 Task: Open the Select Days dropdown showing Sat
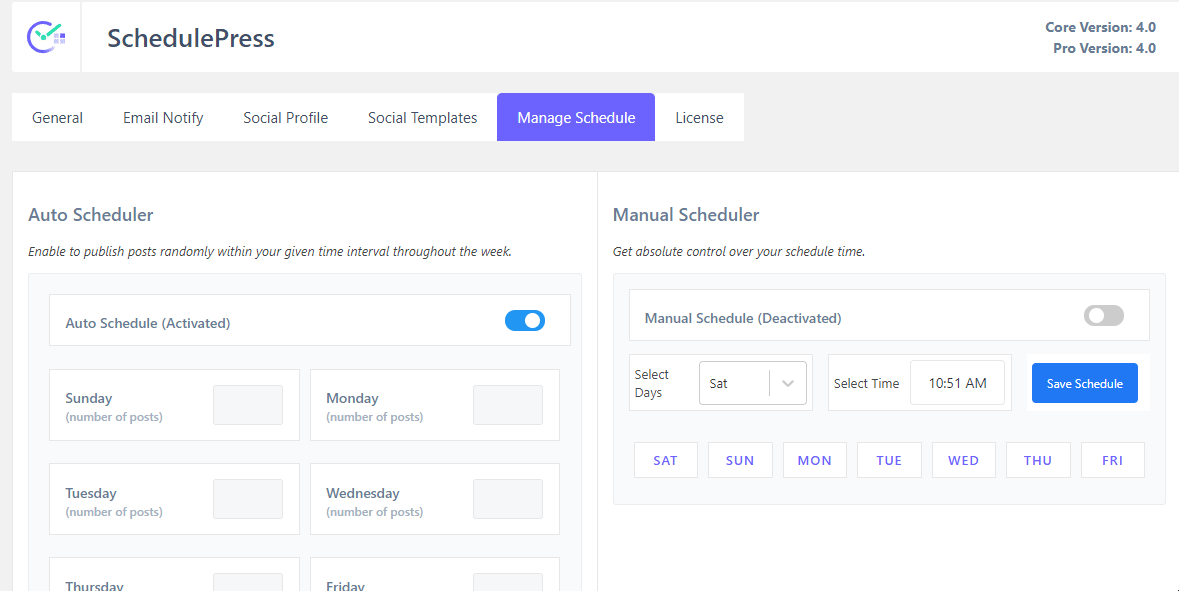[x=753, y=383]
